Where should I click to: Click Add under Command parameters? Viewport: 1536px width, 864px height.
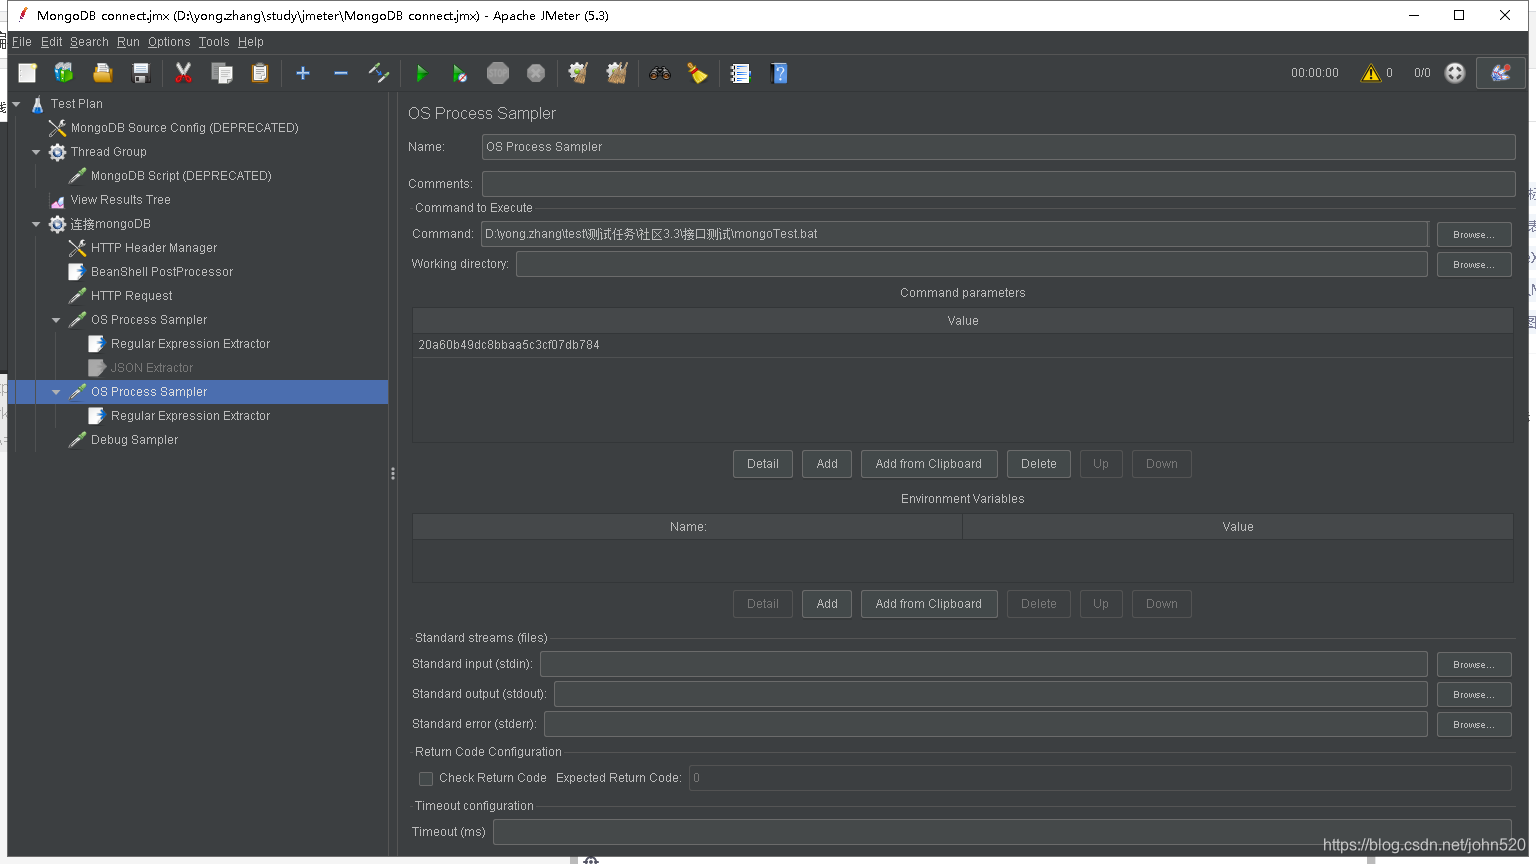click(x=827, y=464)
